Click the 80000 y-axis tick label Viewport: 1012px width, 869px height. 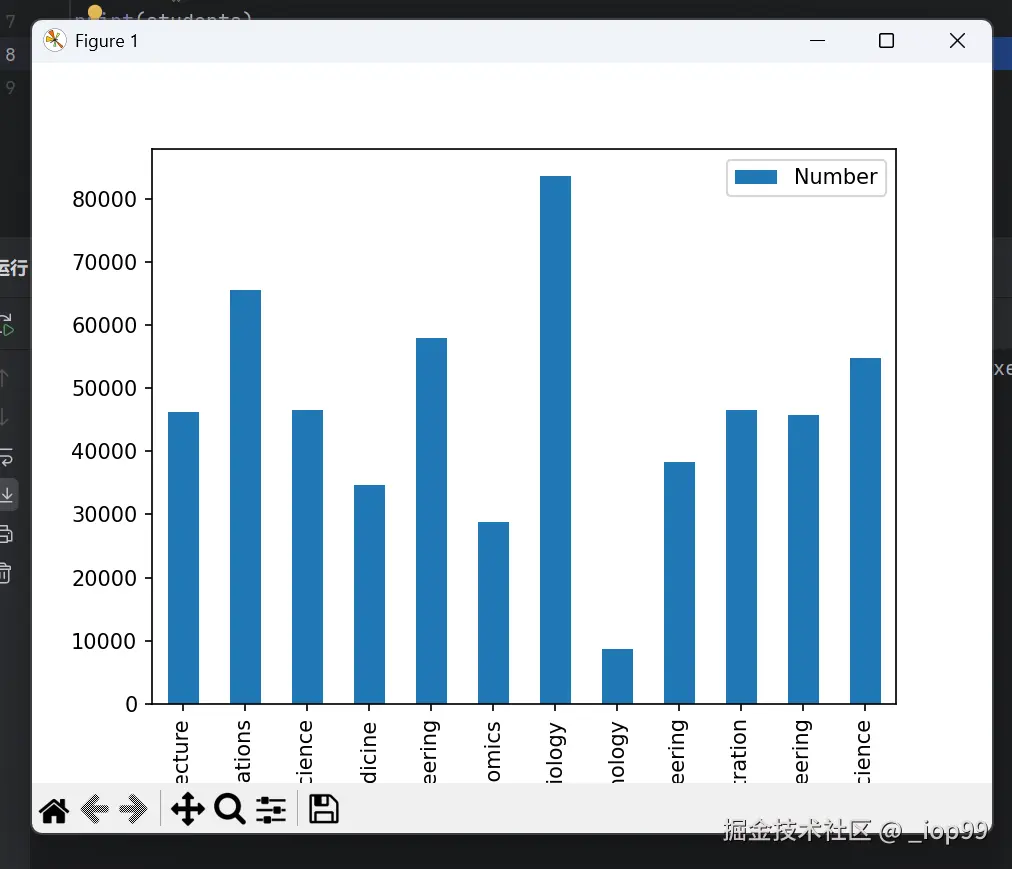point(105,199)
